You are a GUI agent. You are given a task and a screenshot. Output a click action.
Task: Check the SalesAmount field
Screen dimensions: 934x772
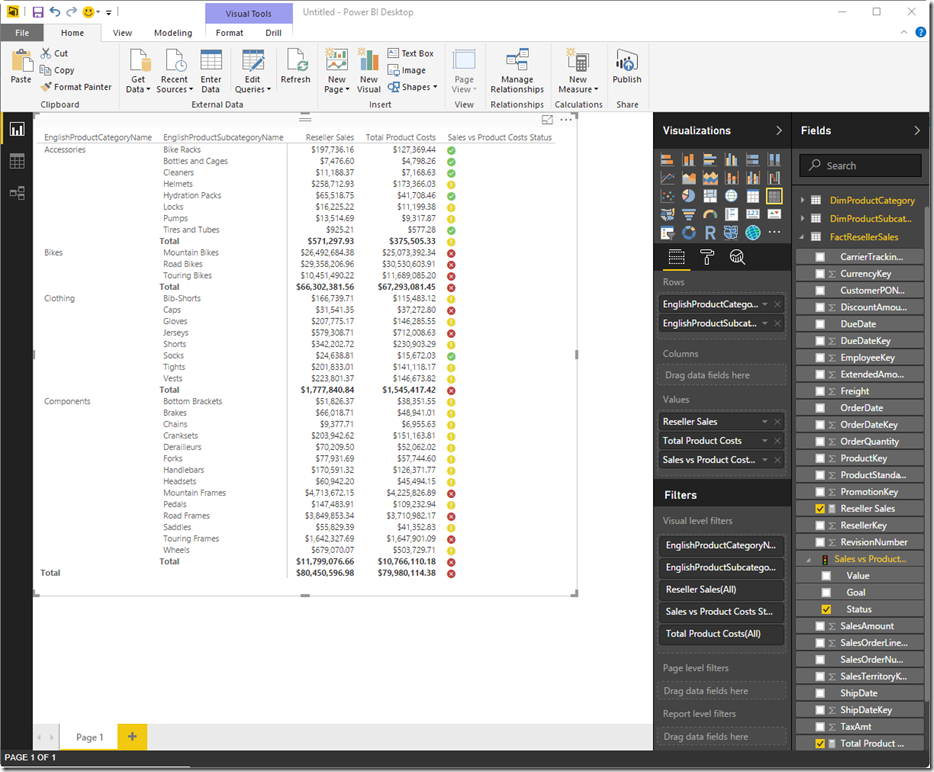[820, 626]
